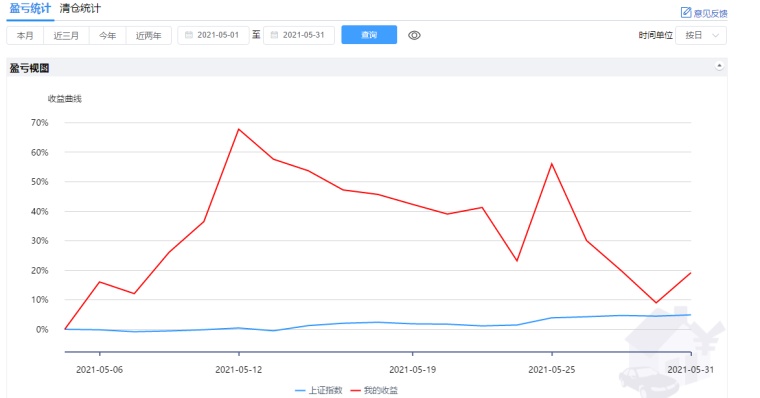Toggle the 上证指数 legend entry
This screenshot has width=760, height=398.
tap(319, 390)
